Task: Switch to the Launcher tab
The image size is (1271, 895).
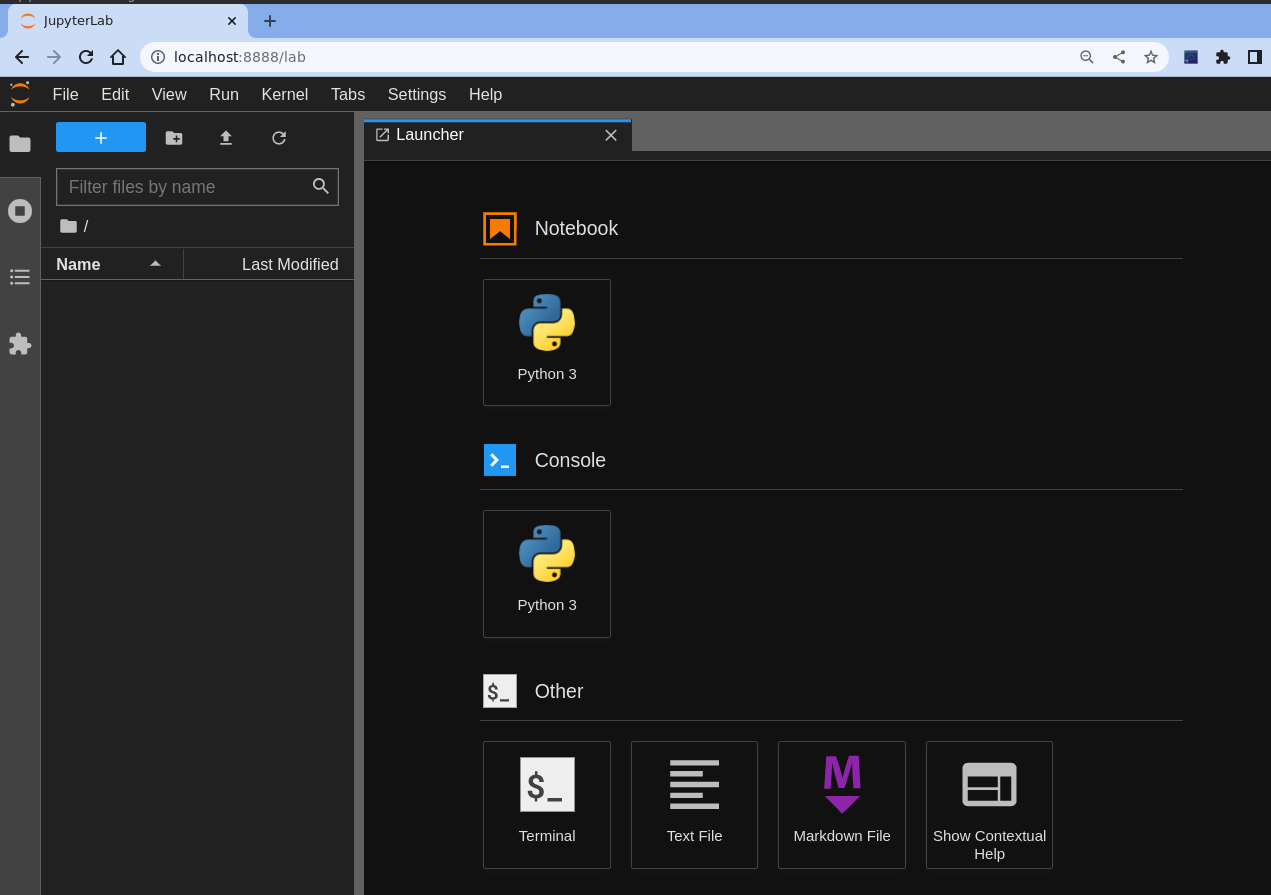Action: 430,134
